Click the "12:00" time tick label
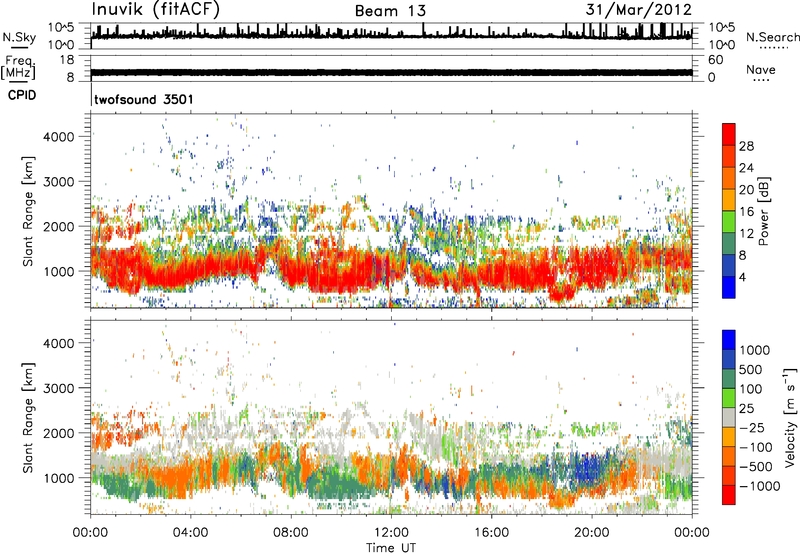 391,533
